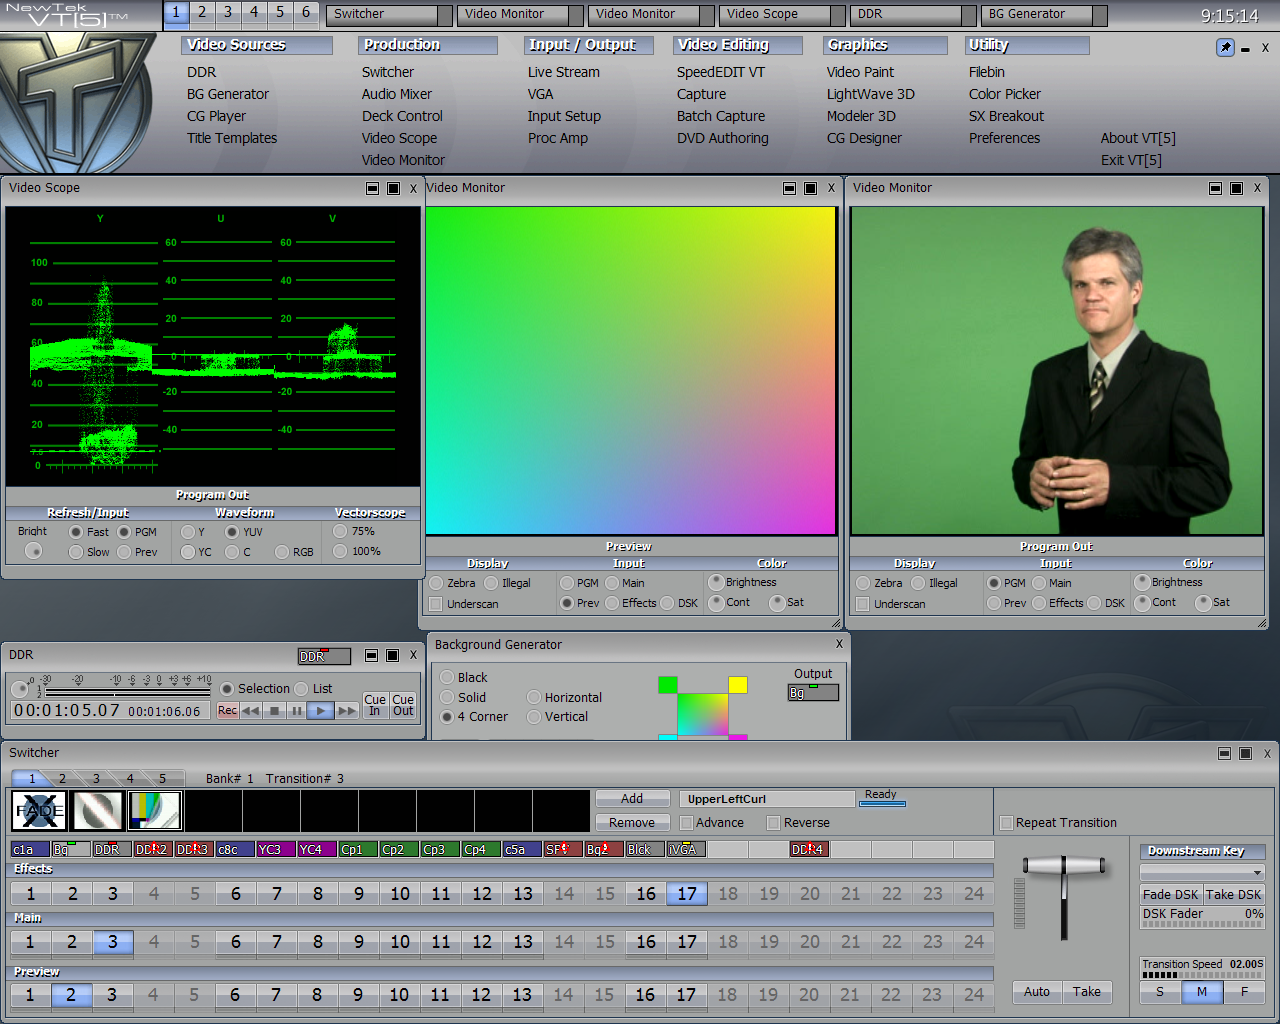This screenshot has width=1280, height=1024.
Task: Open the Switcher module dropdown at top
Action: pyautogui.click(x=445, y=15)
